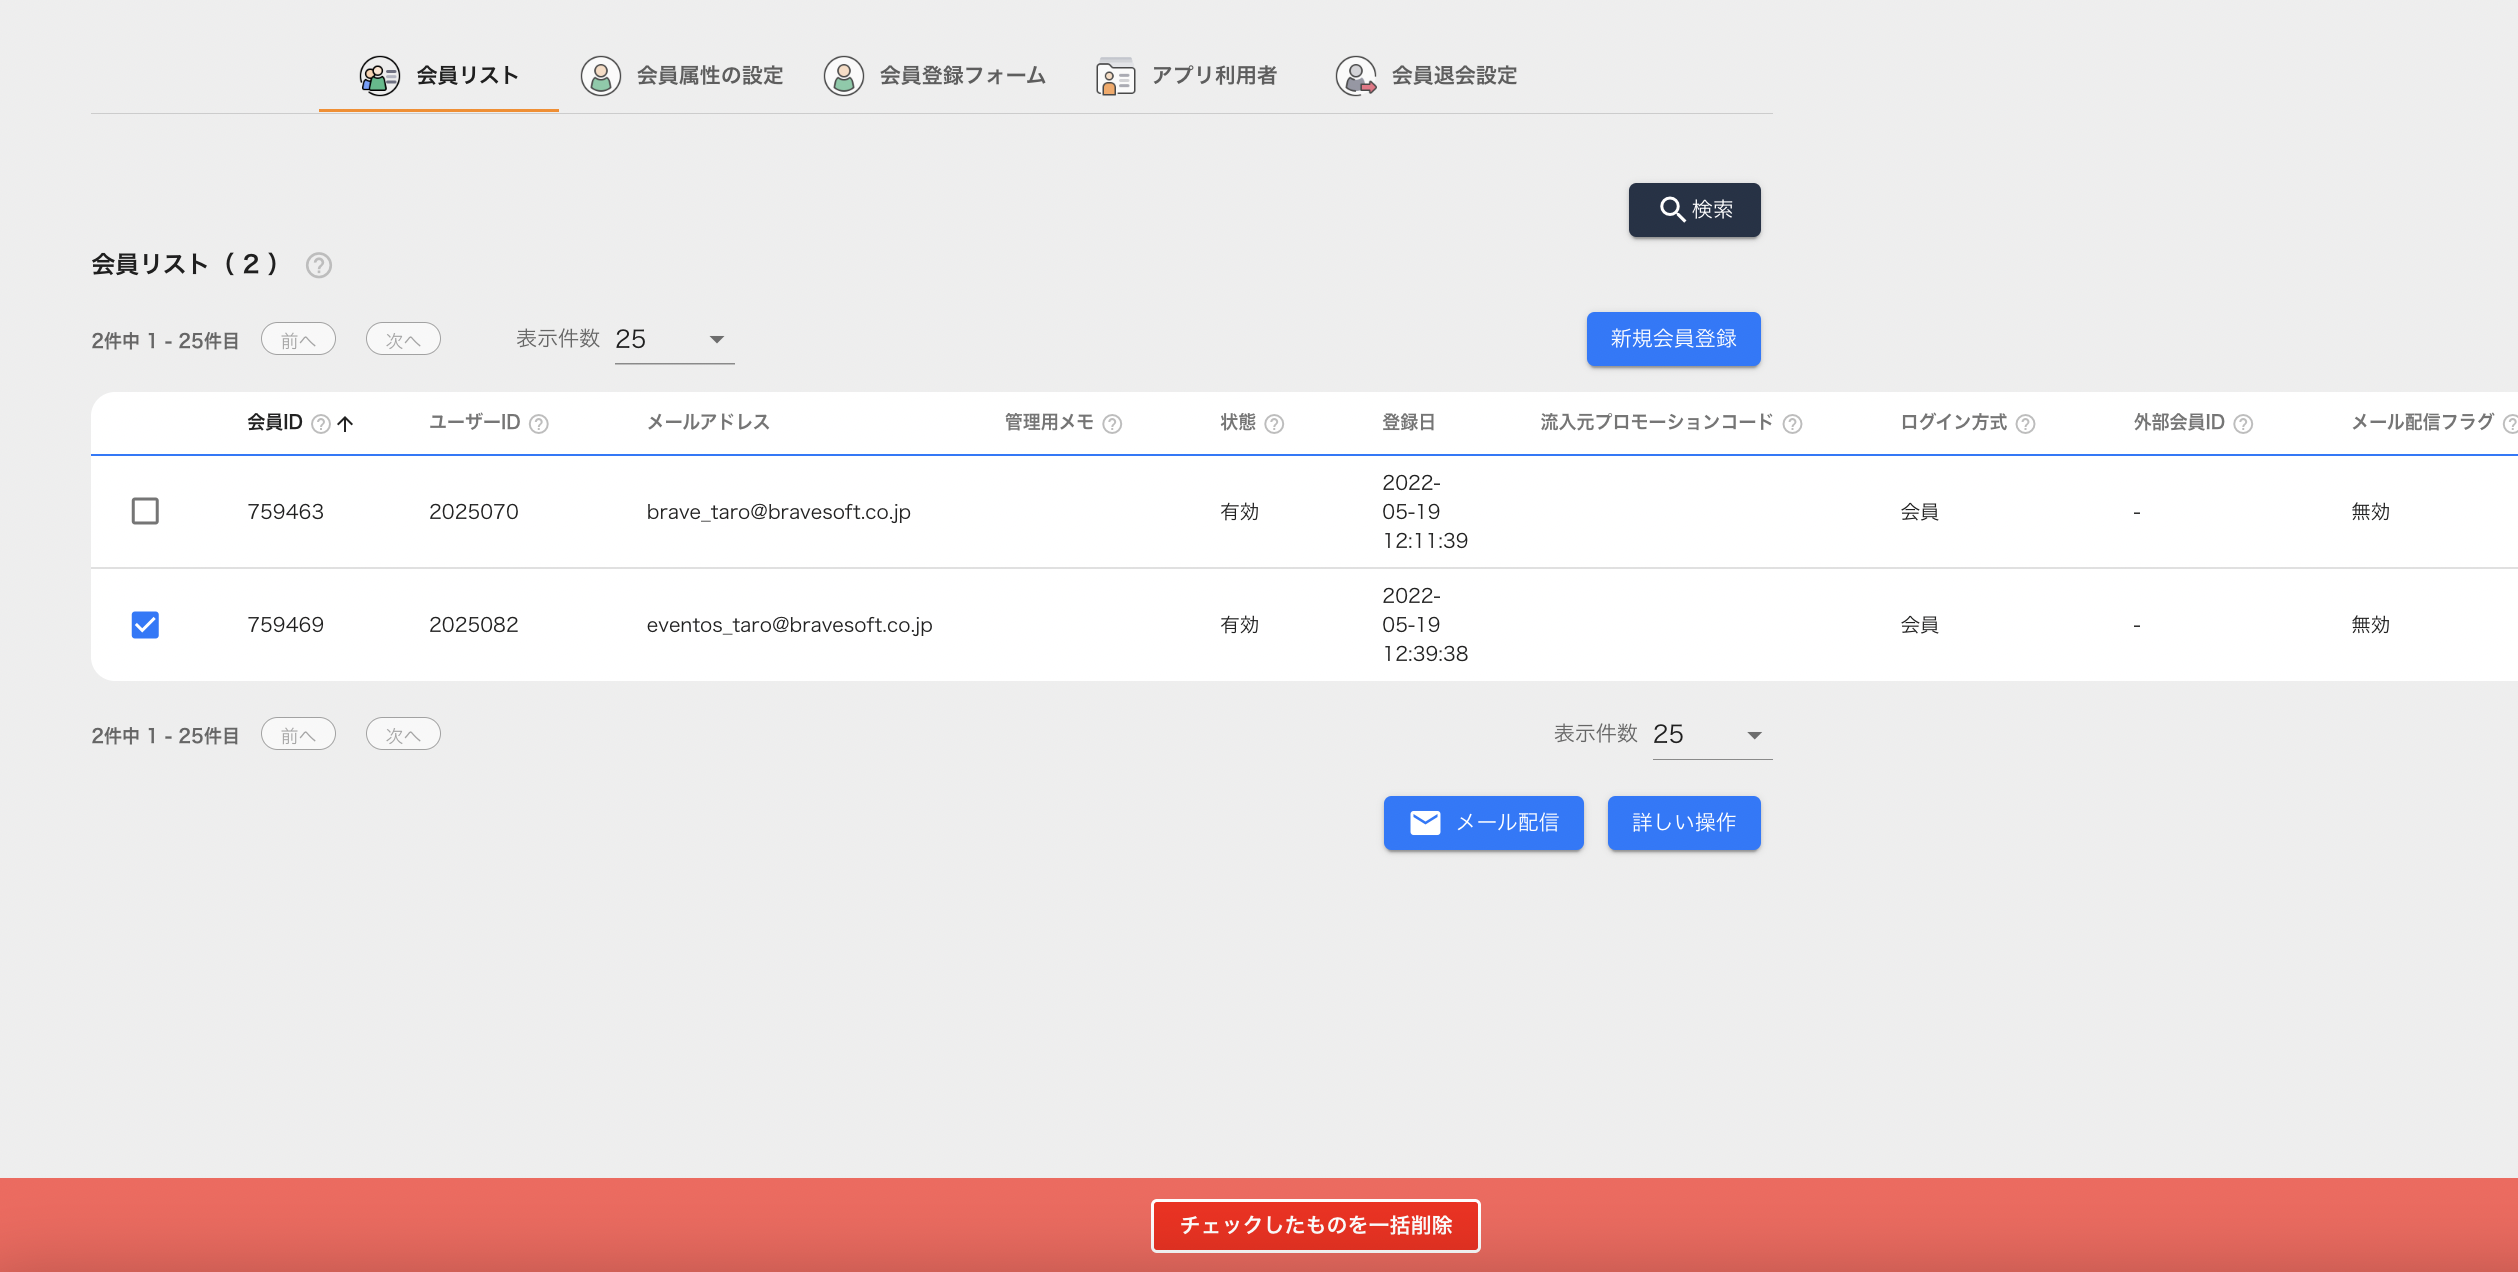Click member ID 759463 cell
Viewport: 2518px width, 1272px height.
coord(286,512)
